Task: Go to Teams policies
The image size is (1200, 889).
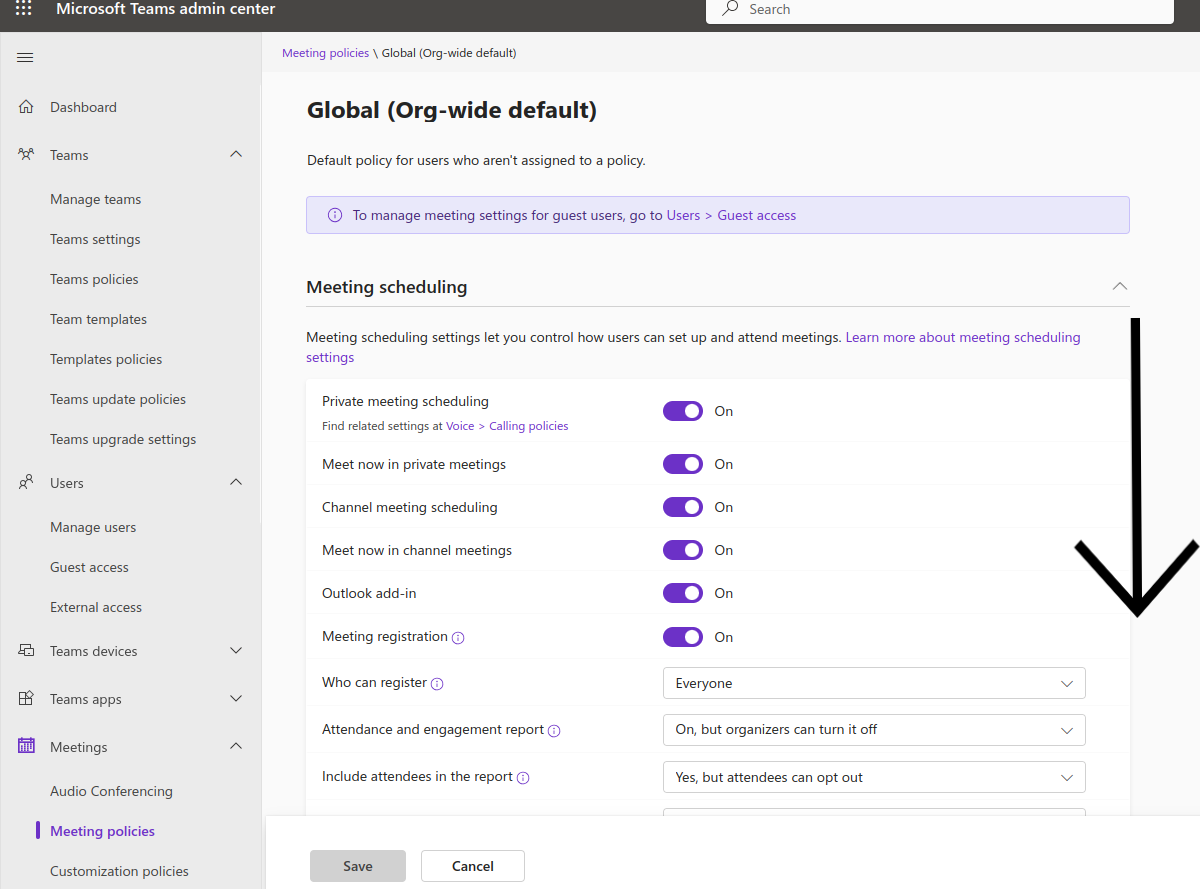Action: [94, 279]
